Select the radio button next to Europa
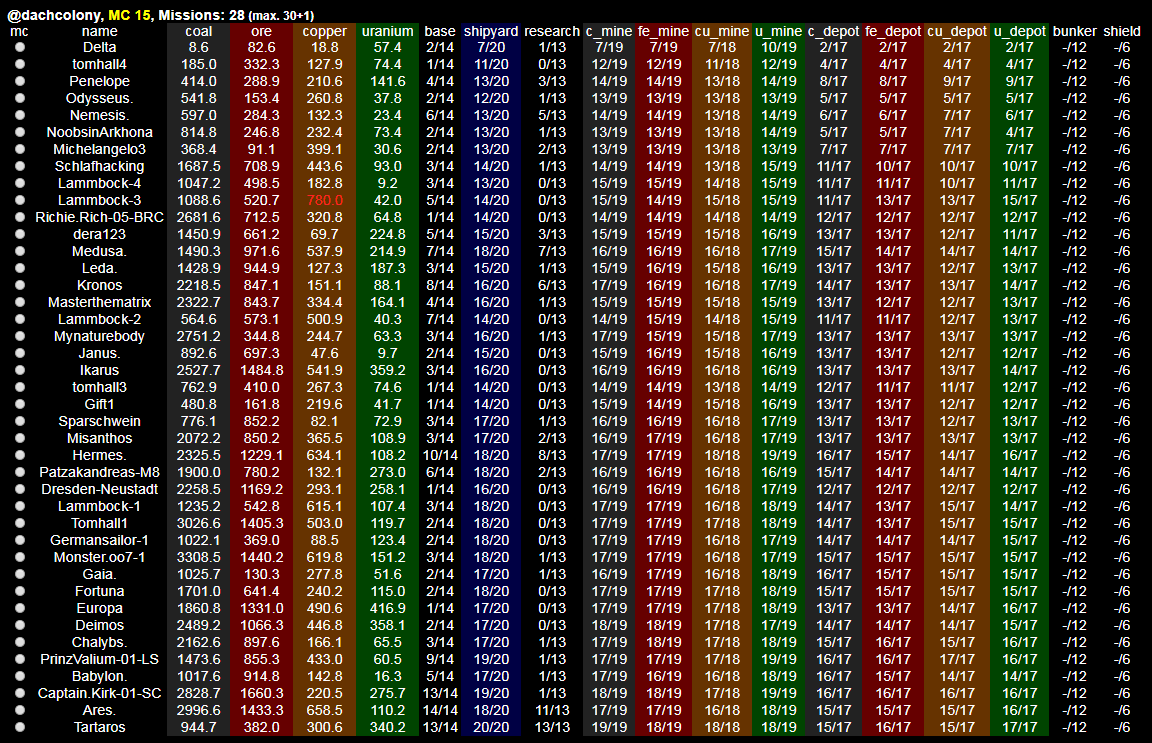Viewport: 1152px width, 743px height. coord(20,608)
